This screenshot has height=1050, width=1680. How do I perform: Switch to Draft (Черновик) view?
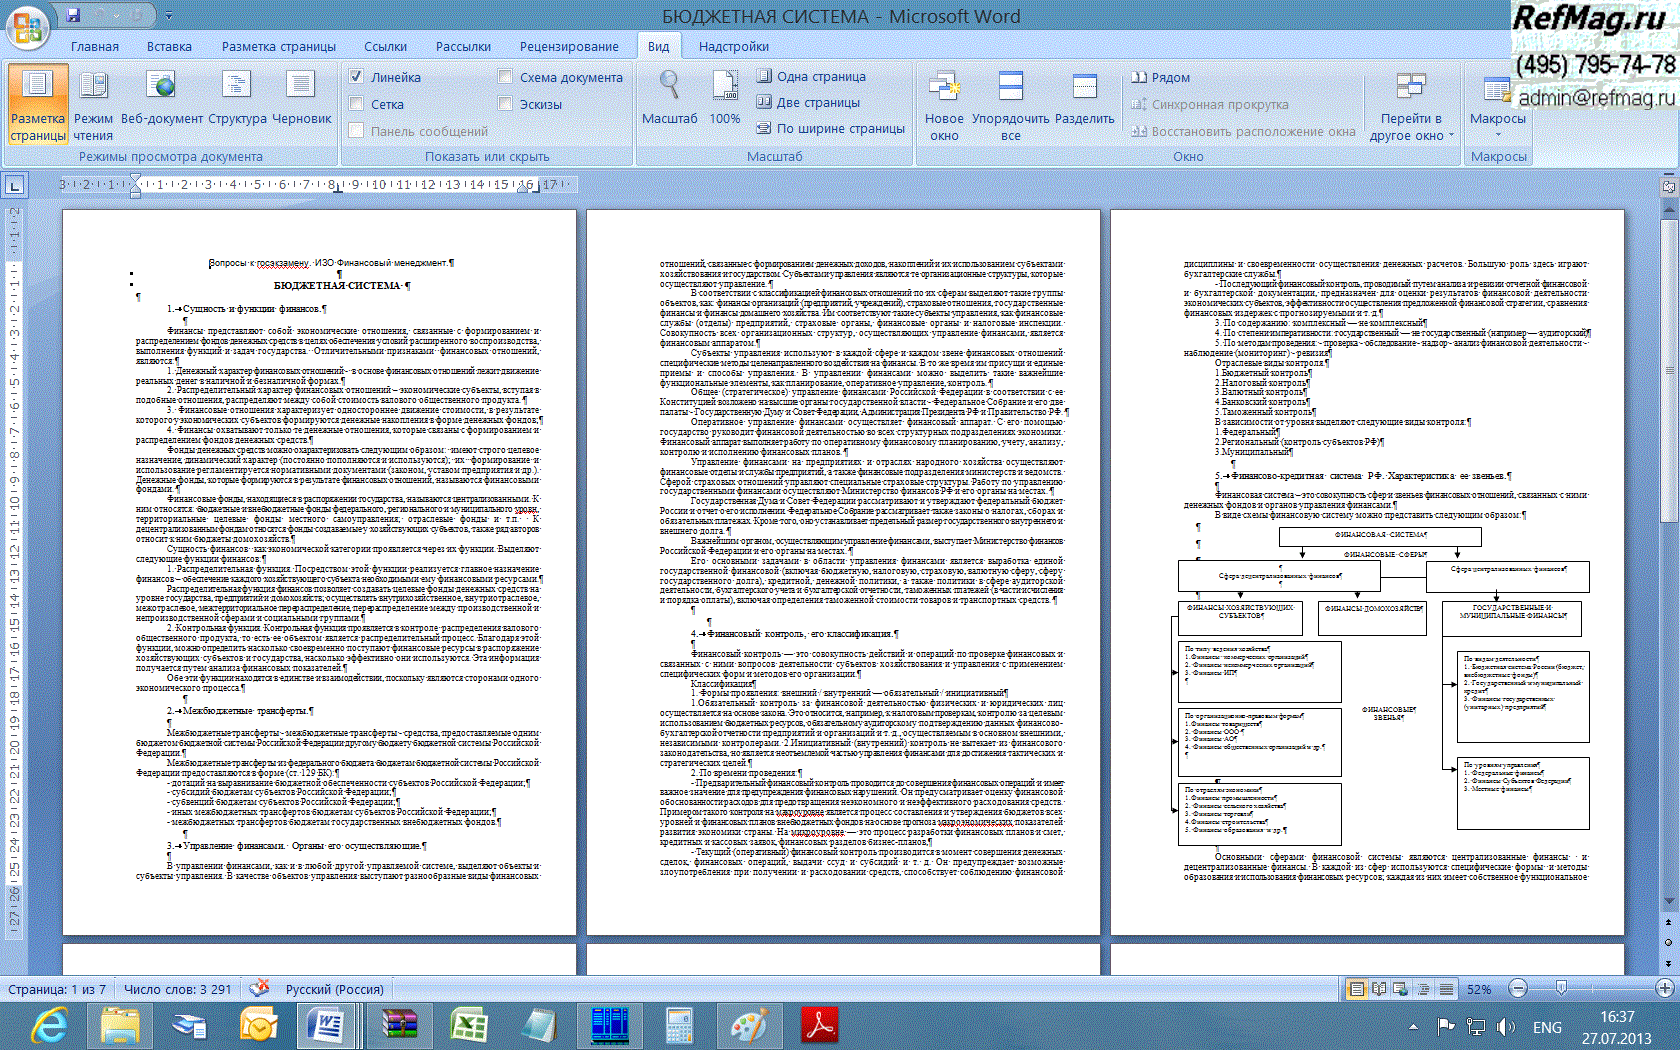tap(301, 99)
